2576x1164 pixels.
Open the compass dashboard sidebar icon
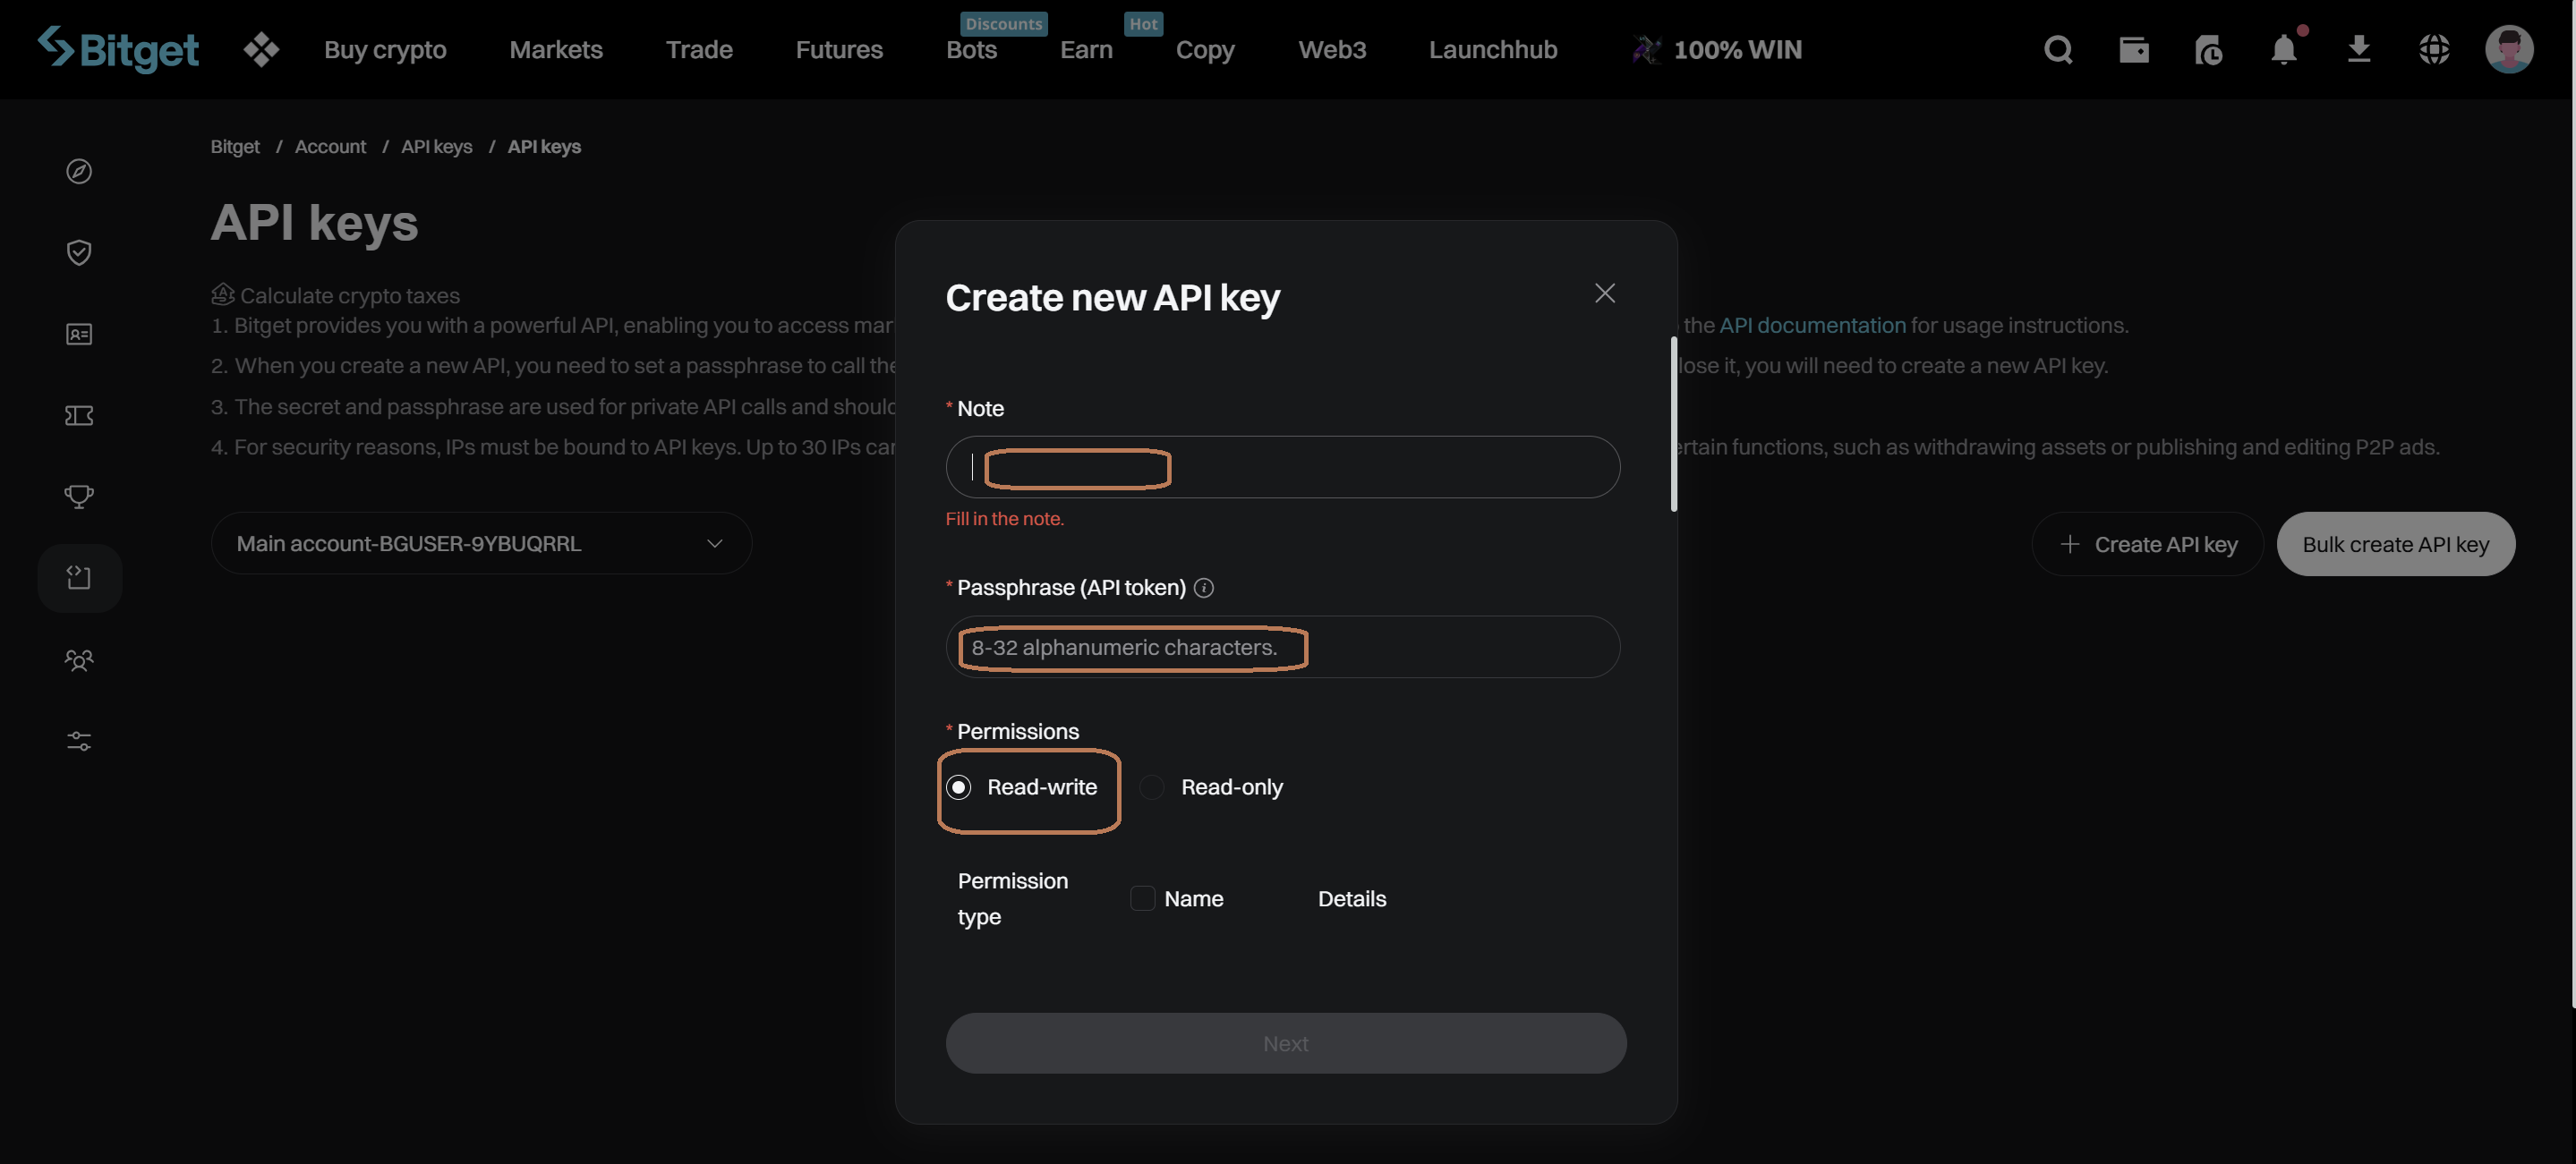pyautogui.click(x=79, y=171)
